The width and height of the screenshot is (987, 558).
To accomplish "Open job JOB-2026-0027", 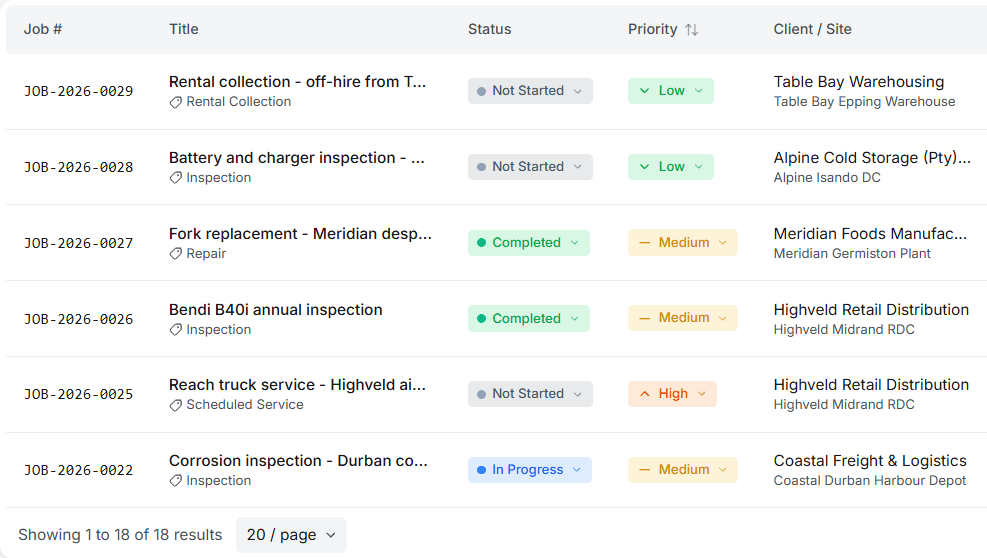I will click(x=79, y=243).
